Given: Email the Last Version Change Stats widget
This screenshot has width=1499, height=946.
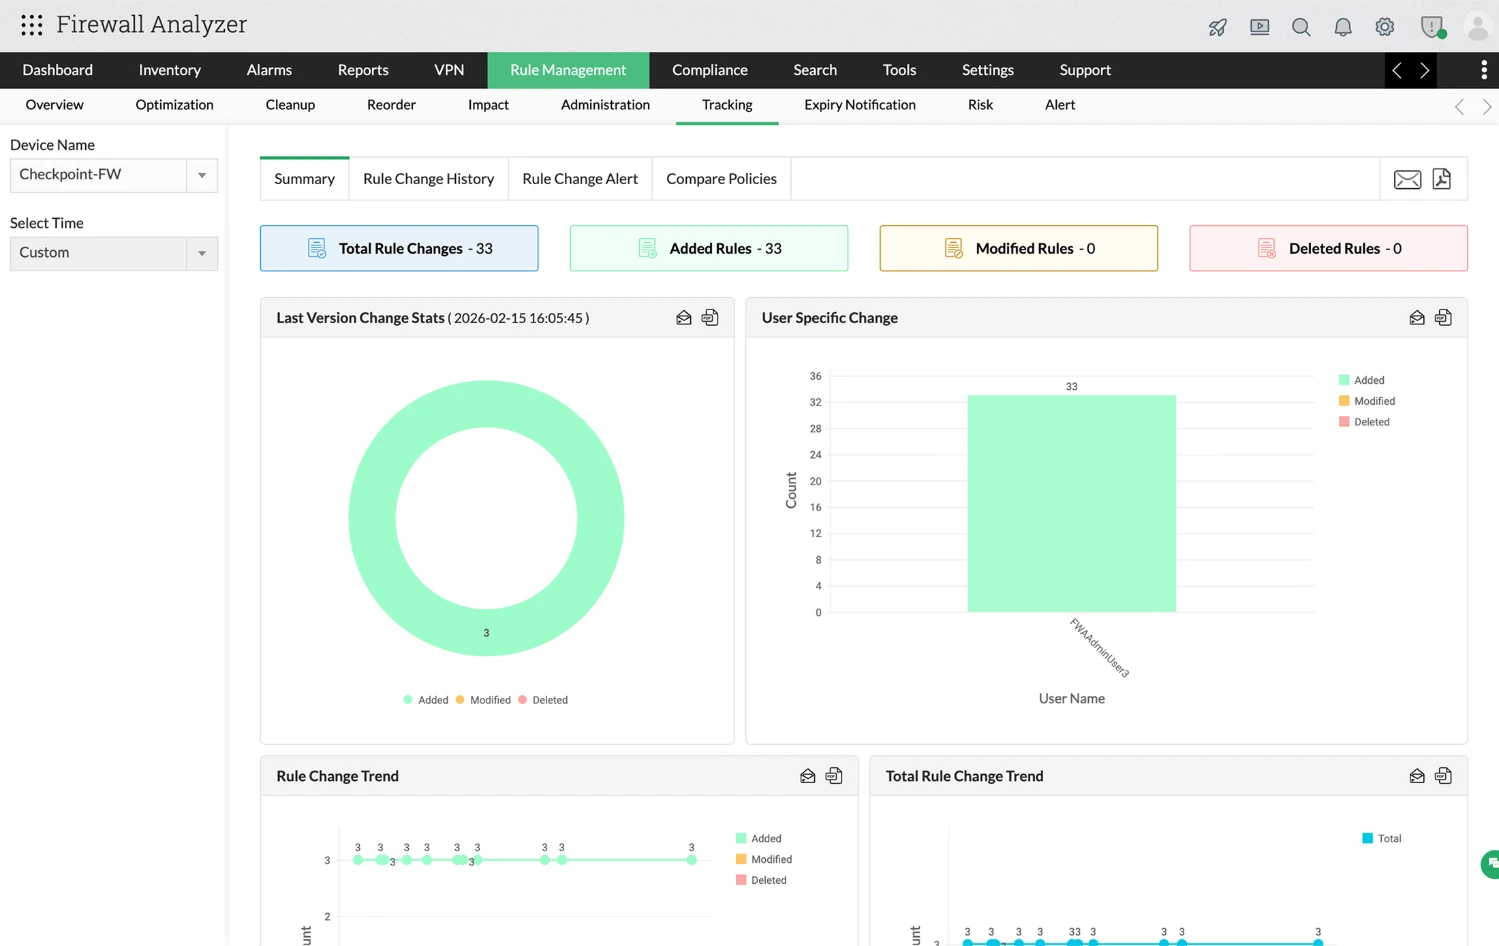Looking at the screenshot, I should pyautogui.click(x=684, y=318).
